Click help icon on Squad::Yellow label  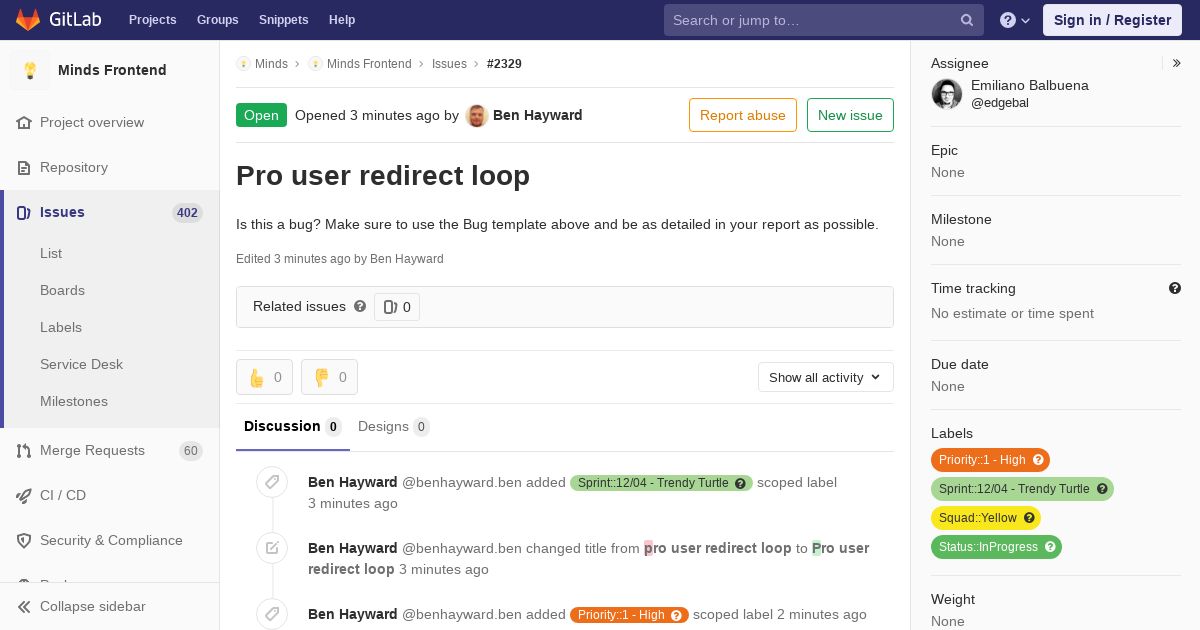point(1029,518)
